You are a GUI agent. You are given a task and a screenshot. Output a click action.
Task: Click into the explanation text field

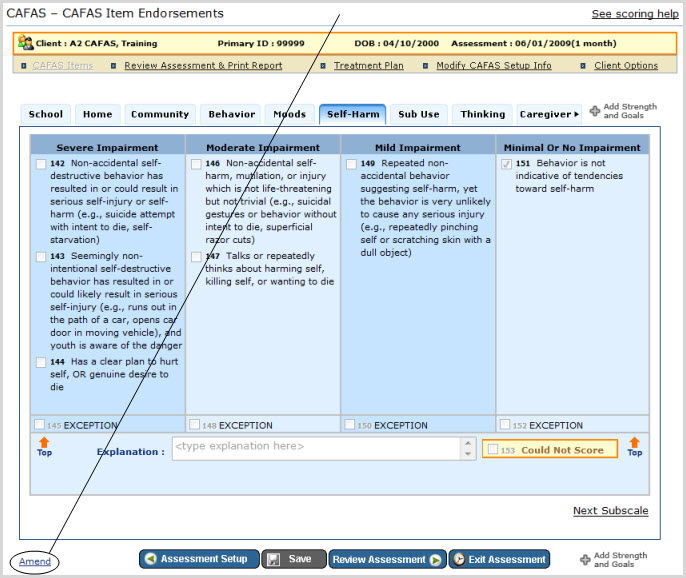[316, 448]
